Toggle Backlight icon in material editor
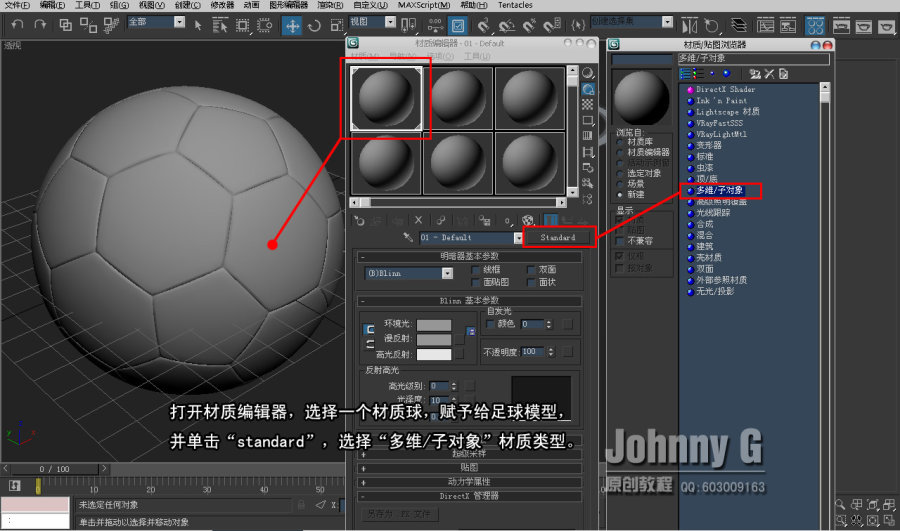This screenshot has width=900, height=531. (588, 89)
